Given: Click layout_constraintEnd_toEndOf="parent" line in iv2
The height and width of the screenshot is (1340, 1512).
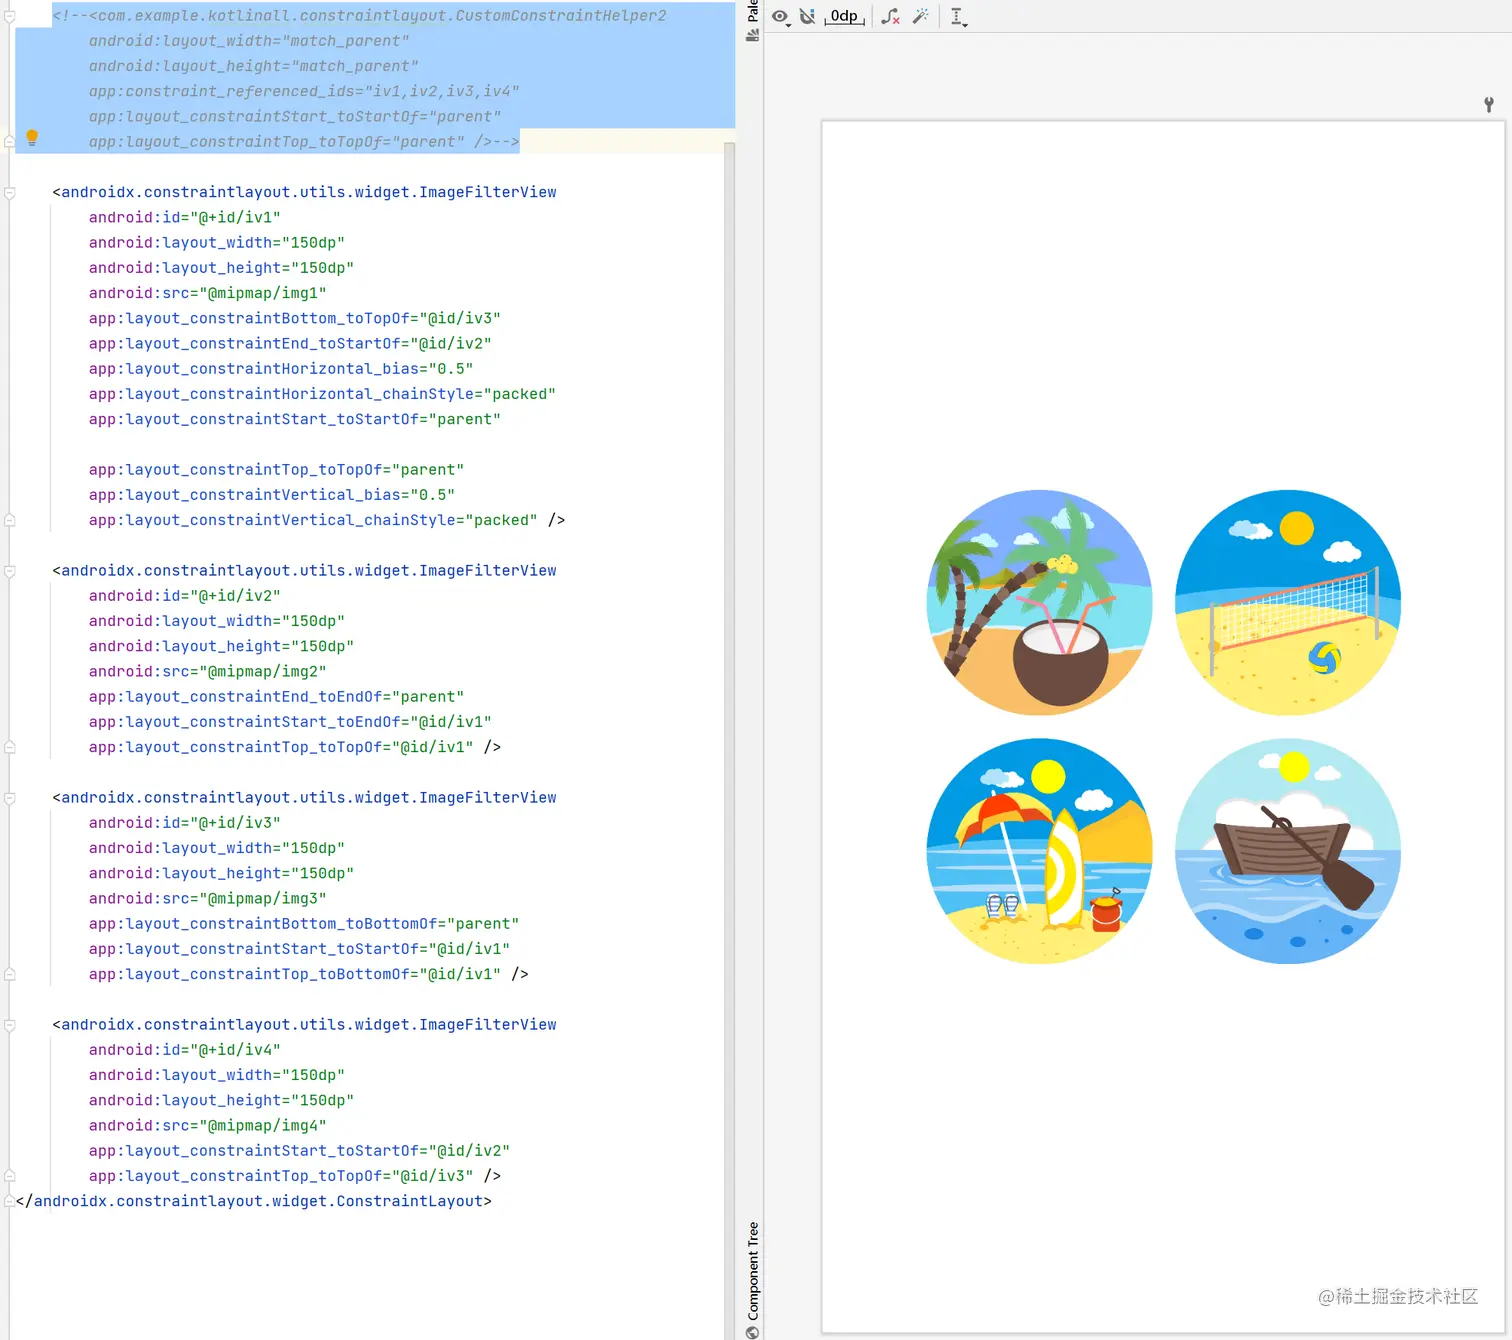Looking at the screenshot, I should pyautogui.click(x=276, y=696).
